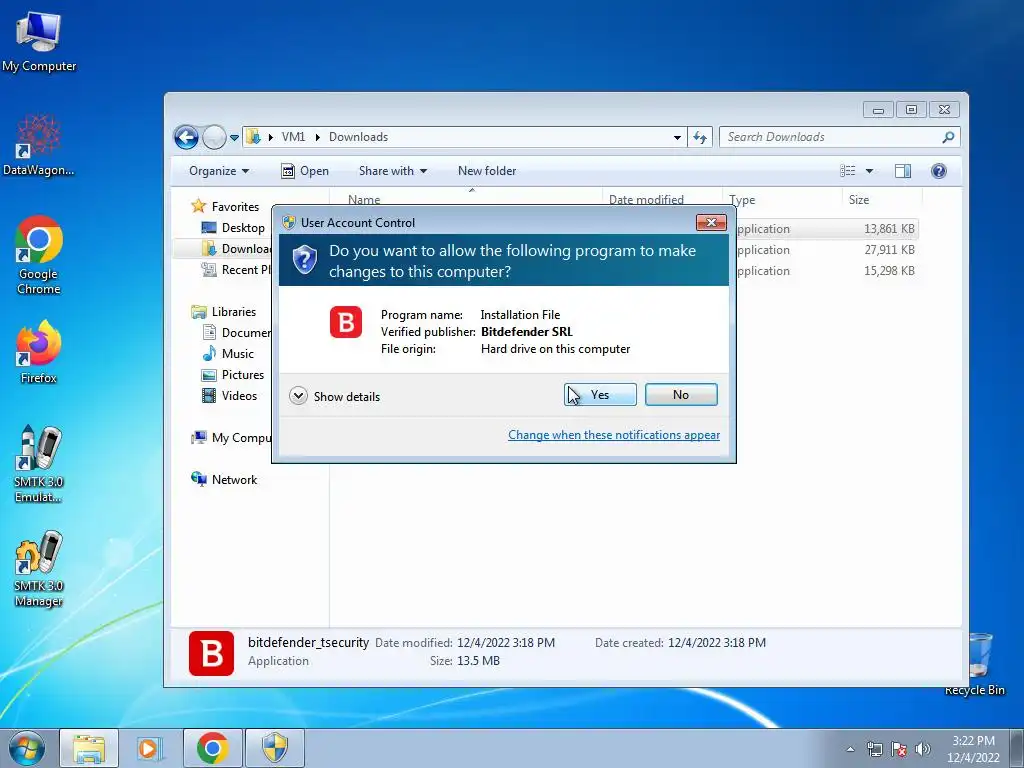This screenshot has width=1024, height=768.
Task: Go back in Explorer window
Action: click(187, 137)
